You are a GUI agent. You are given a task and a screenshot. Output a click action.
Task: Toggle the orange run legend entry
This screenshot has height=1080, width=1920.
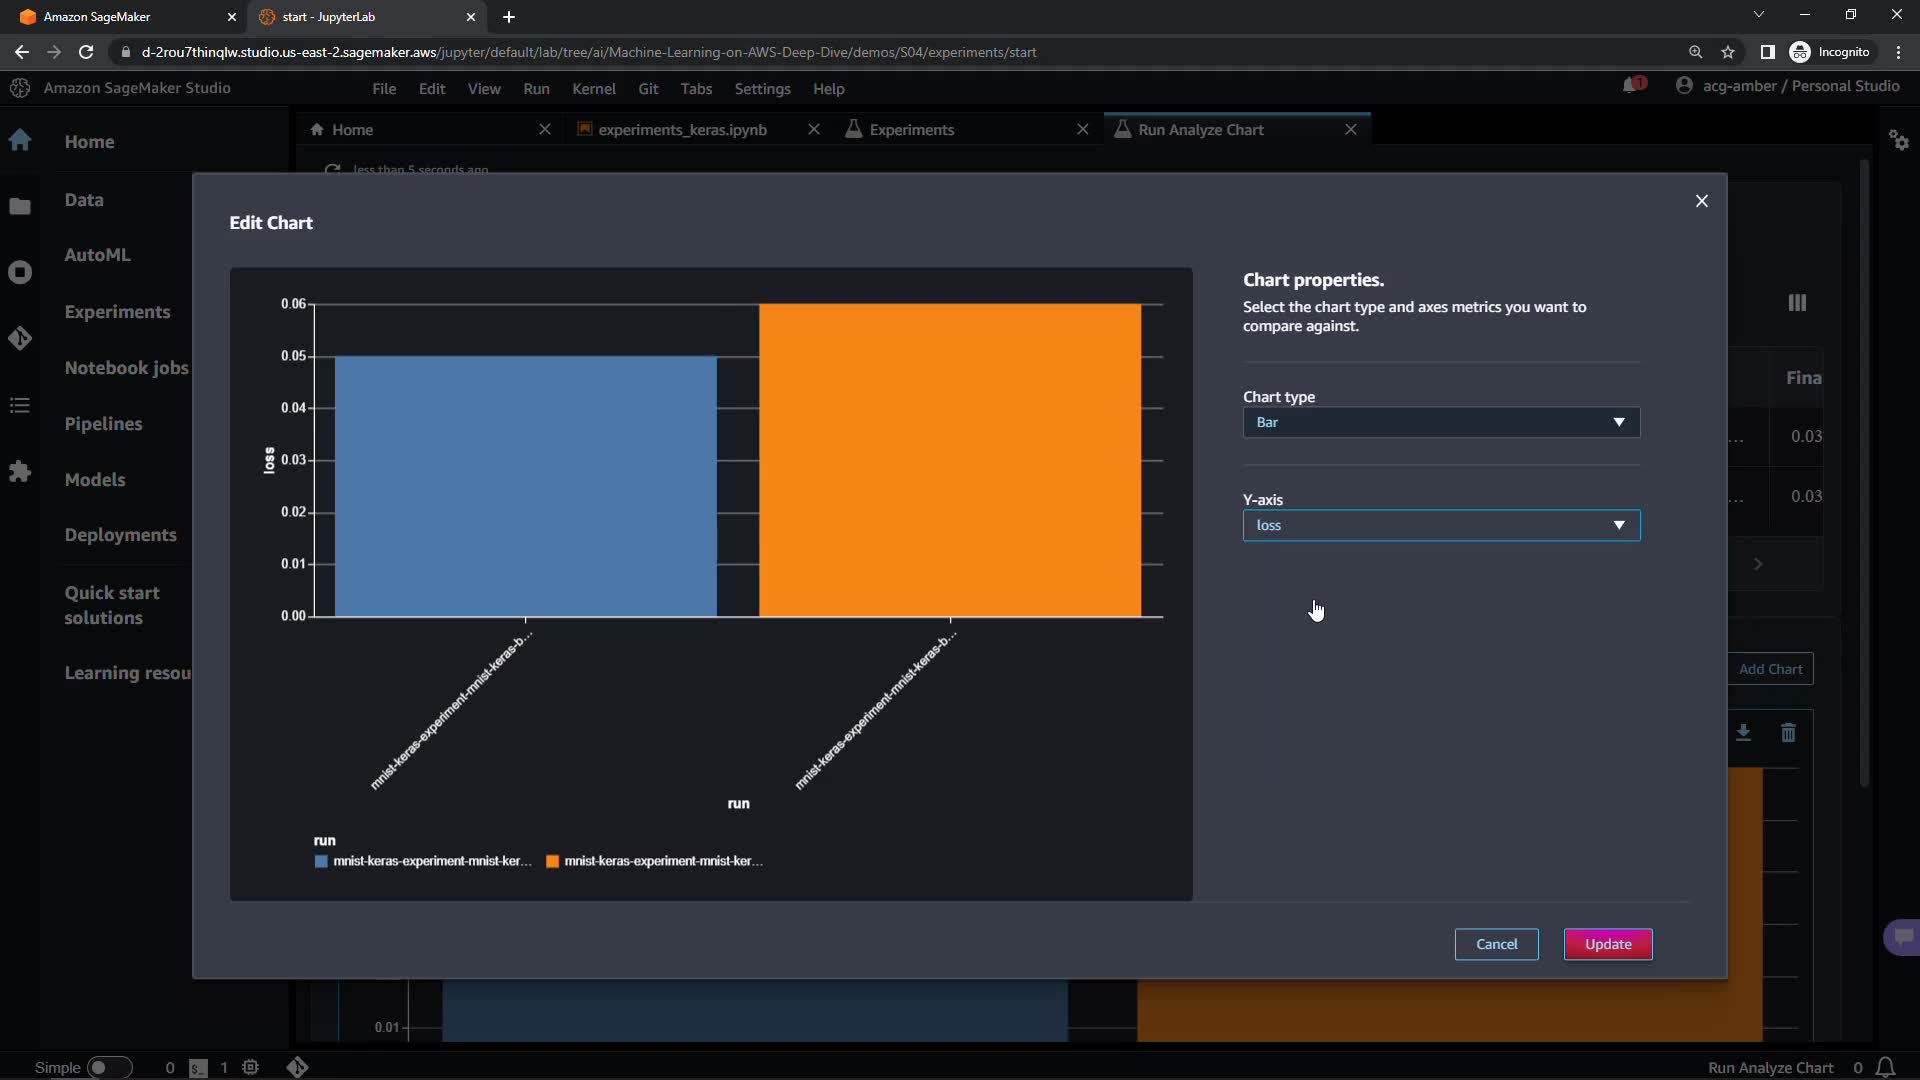coord(655,861)
